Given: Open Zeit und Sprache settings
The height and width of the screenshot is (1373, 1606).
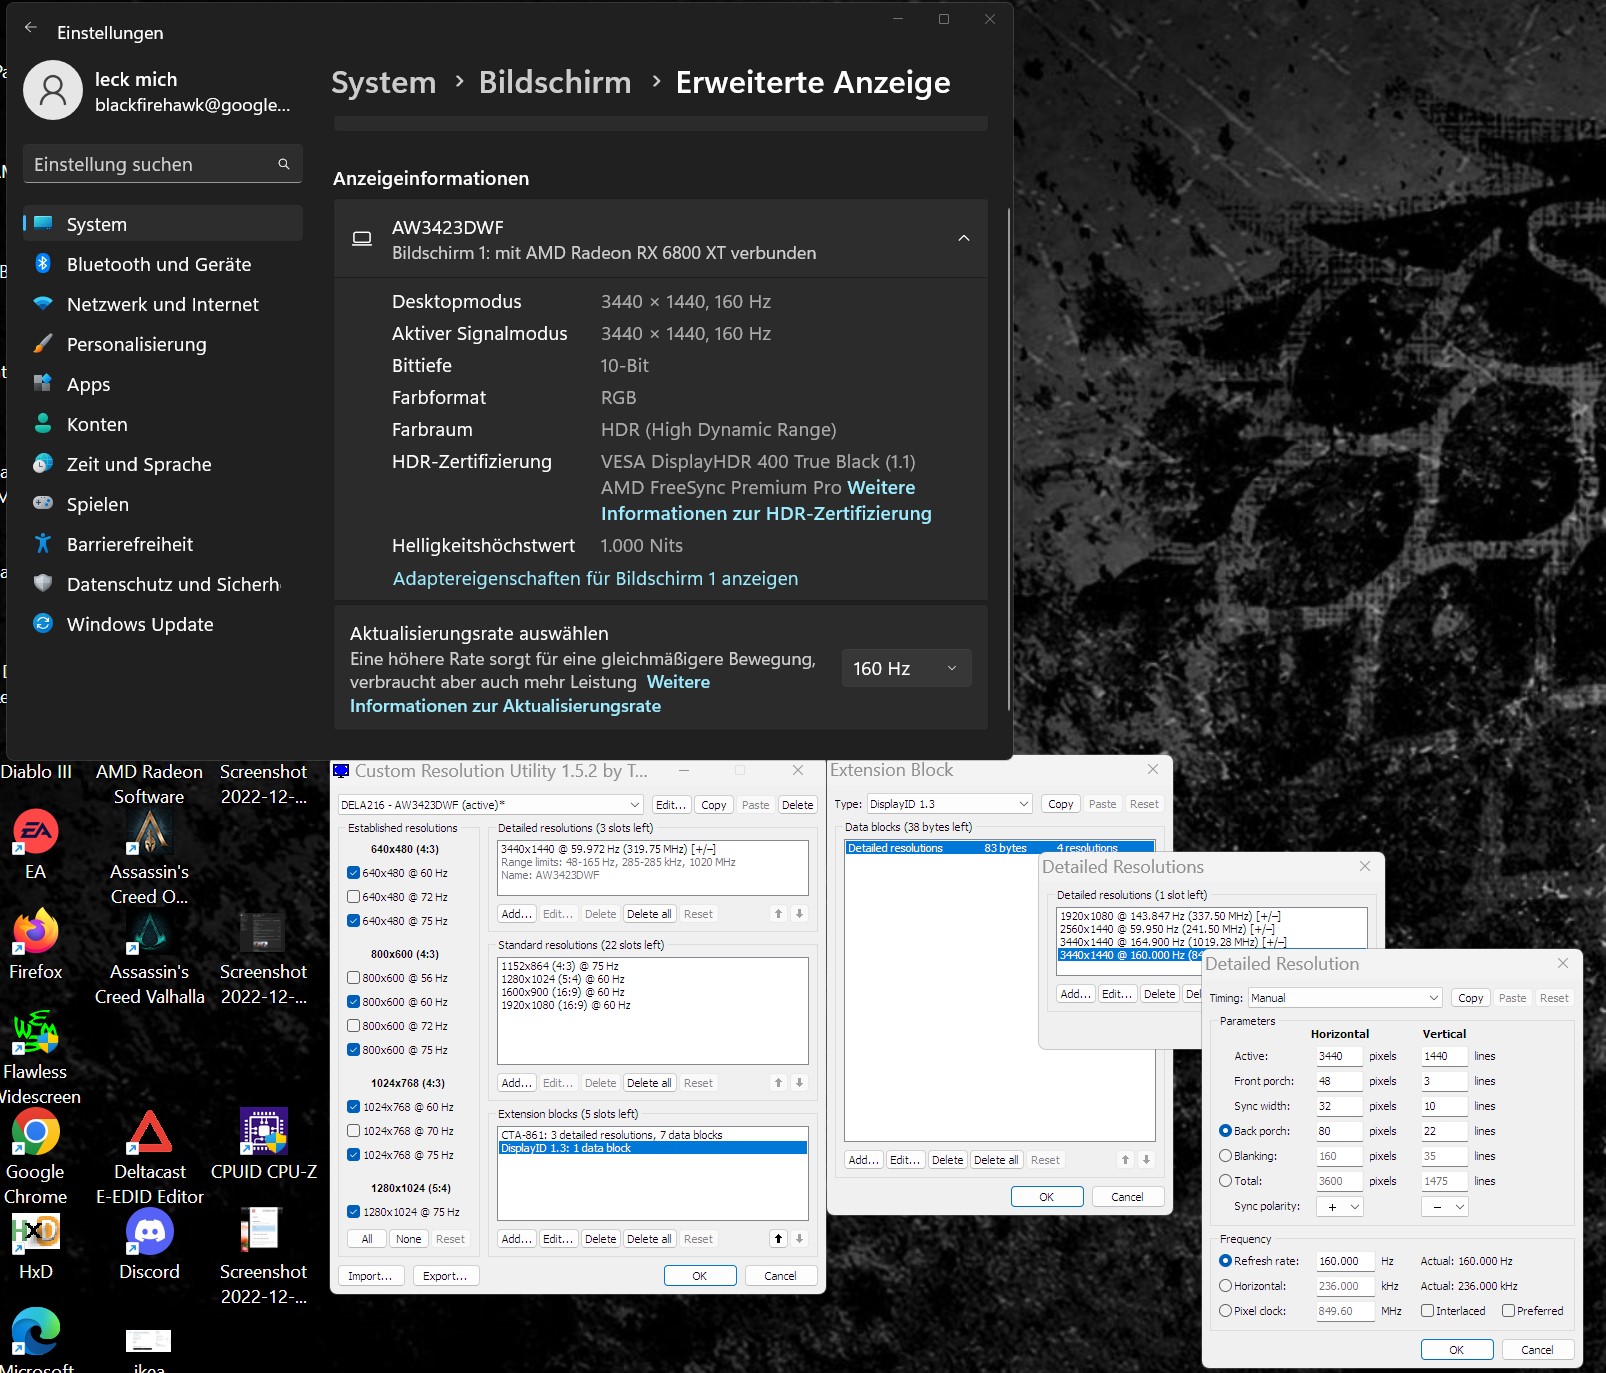Looking at the screenshot, I should 163,464.
